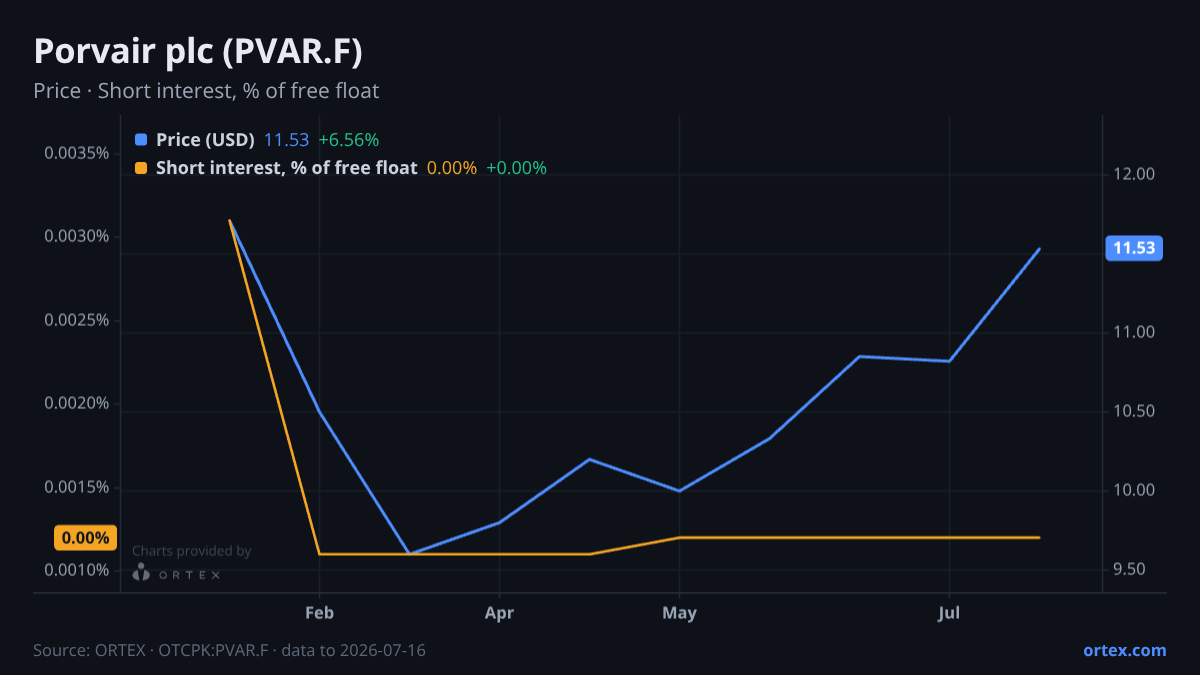Image resolution: width=1200 pixels, height=675 pixels.
Task: Click the 0.0030% left axis label
Action: pyautogui.click(x=77, y=237)
